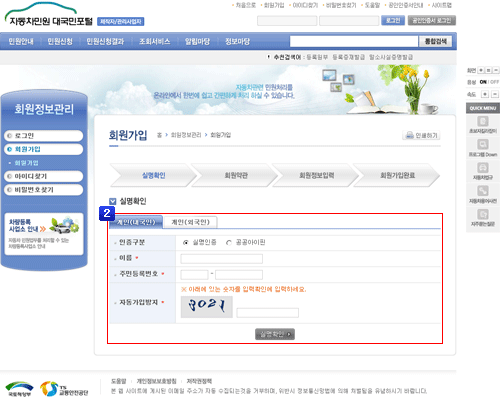Click 인쇄하기 print button label

click(x=426, y=135)
